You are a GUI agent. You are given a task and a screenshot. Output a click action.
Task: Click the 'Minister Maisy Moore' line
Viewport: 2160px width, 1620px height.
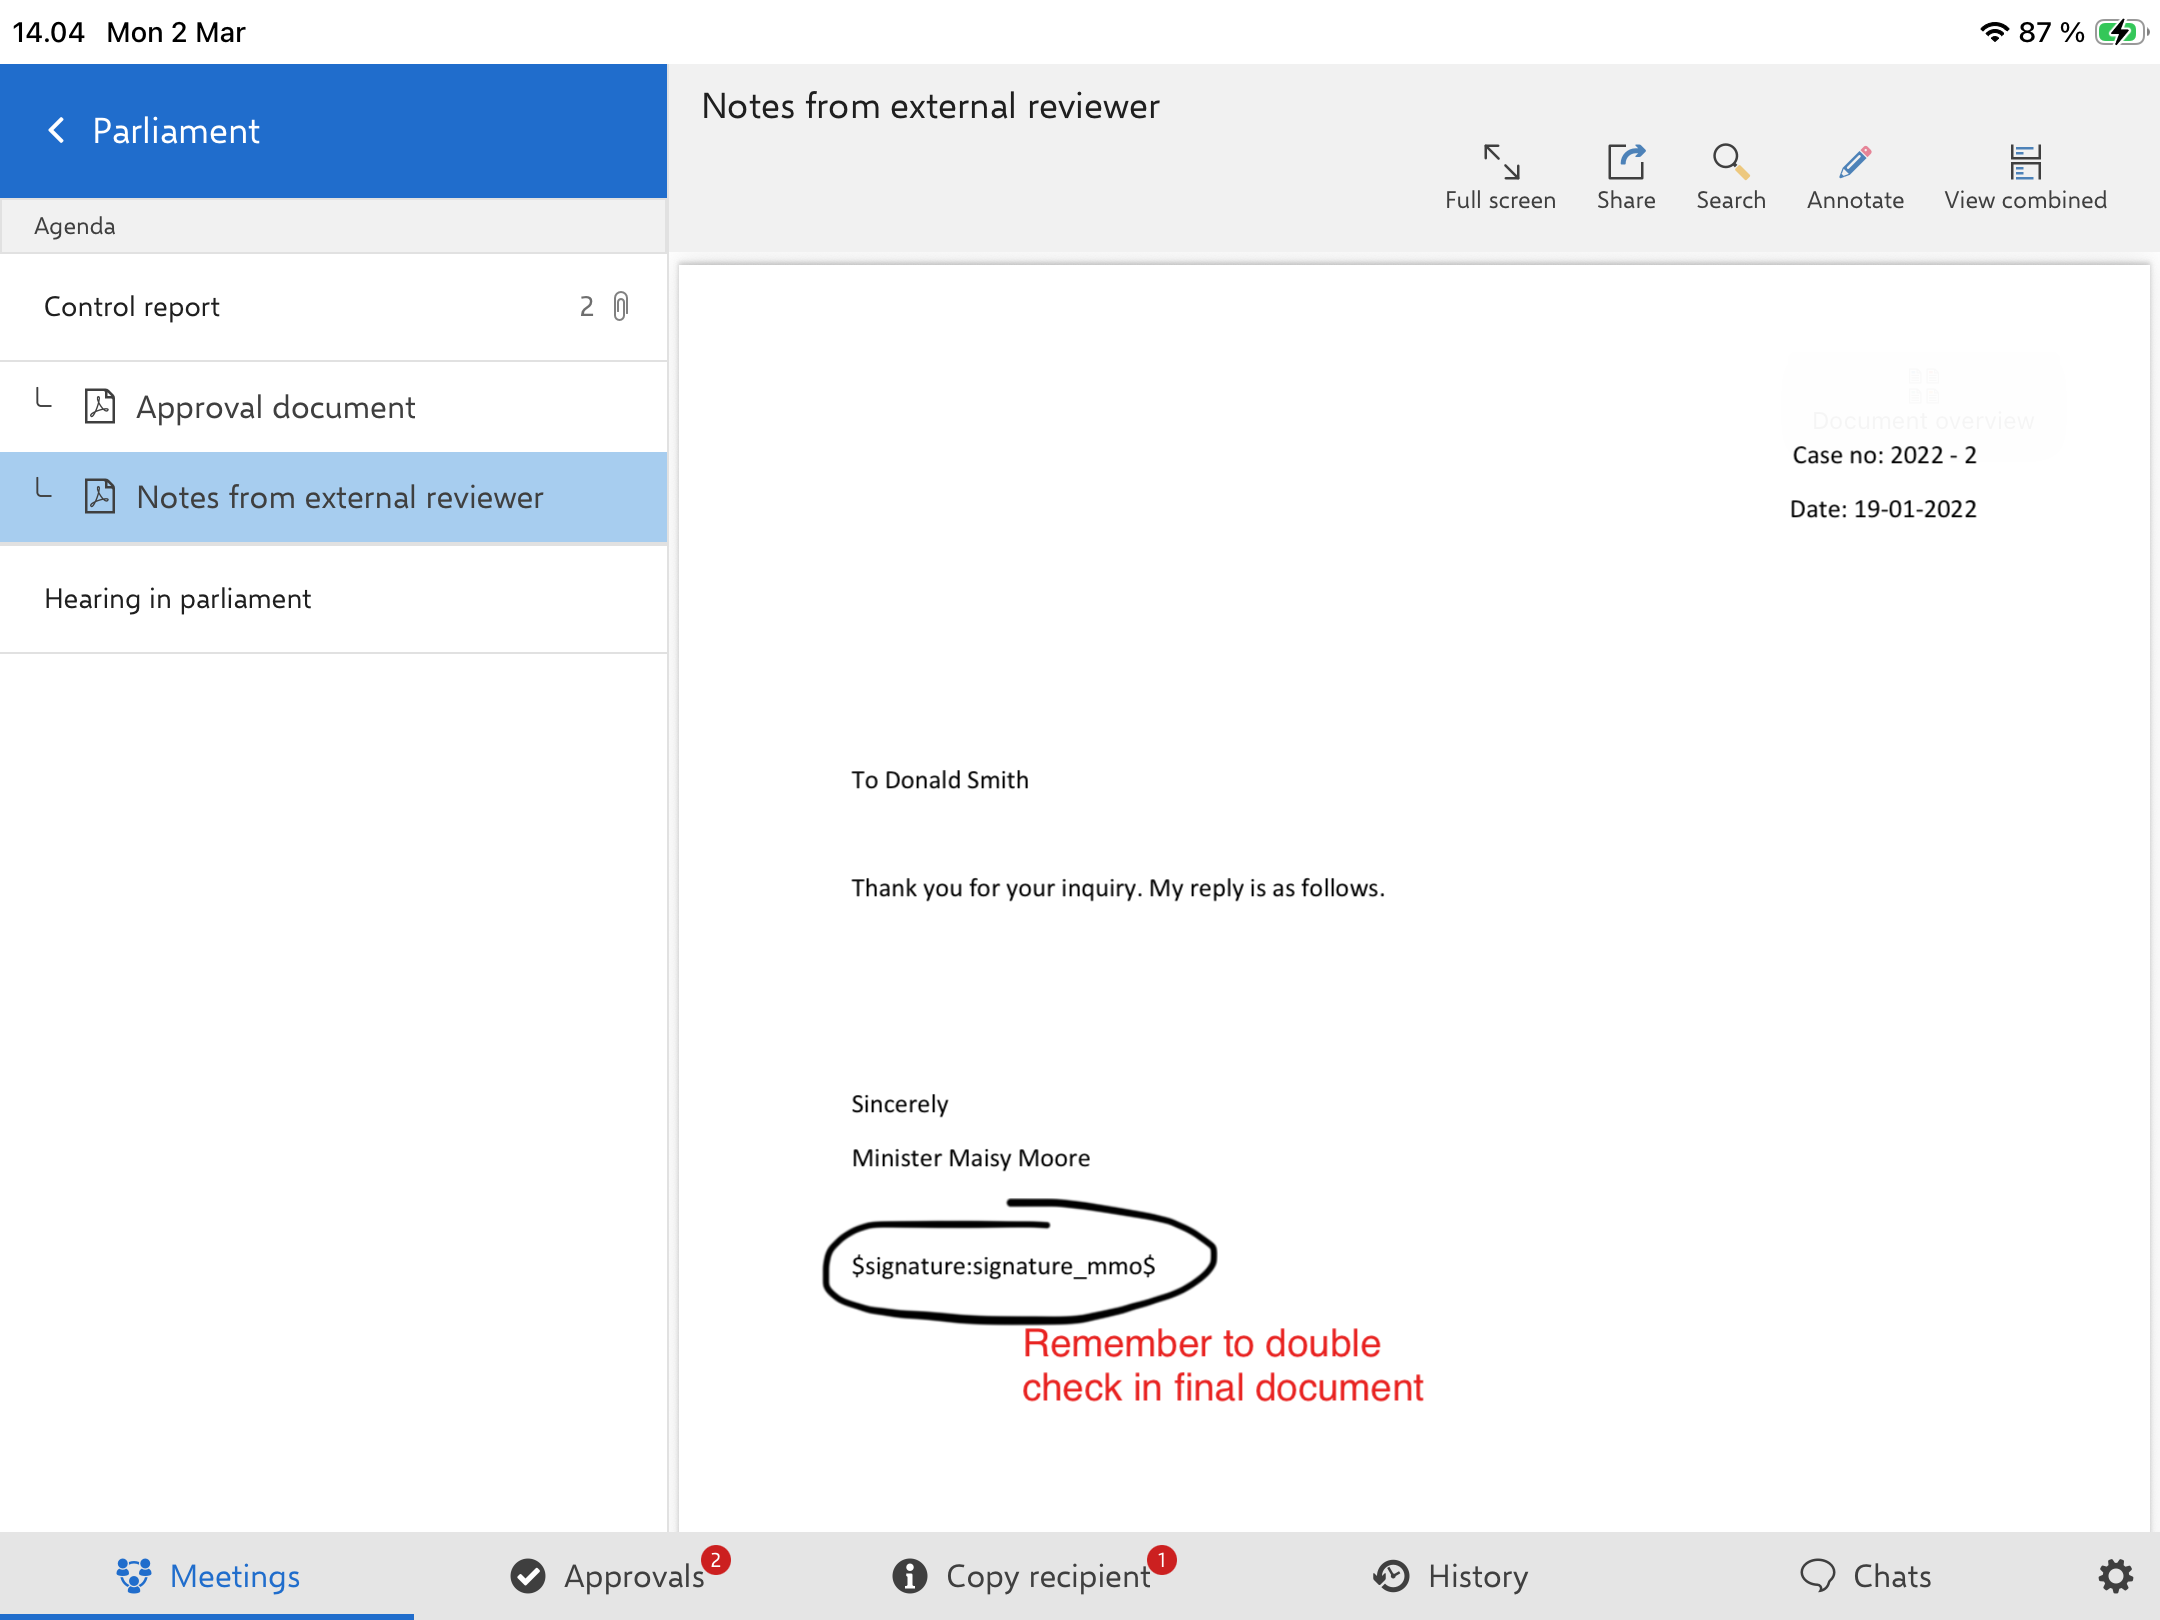[971, 1158]
